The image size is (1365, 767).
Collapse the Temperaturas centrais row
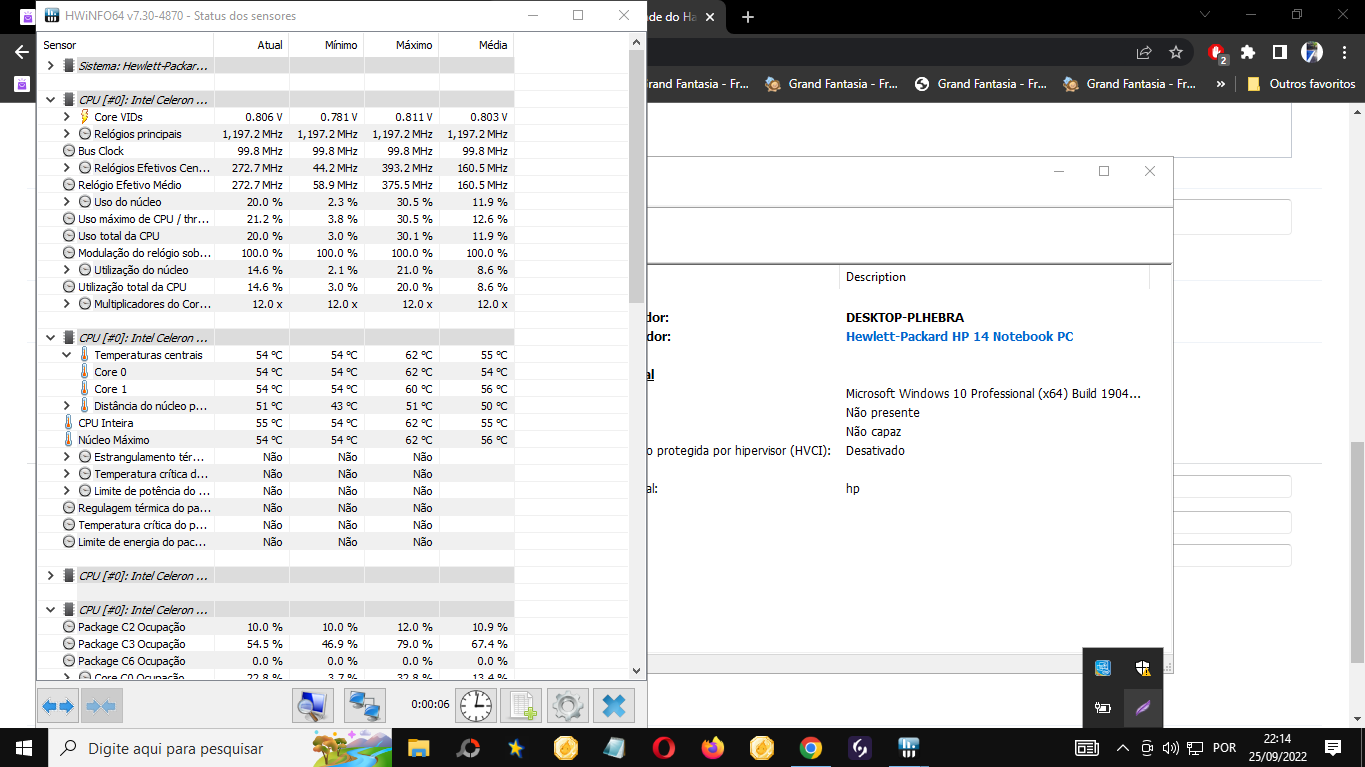67,355
